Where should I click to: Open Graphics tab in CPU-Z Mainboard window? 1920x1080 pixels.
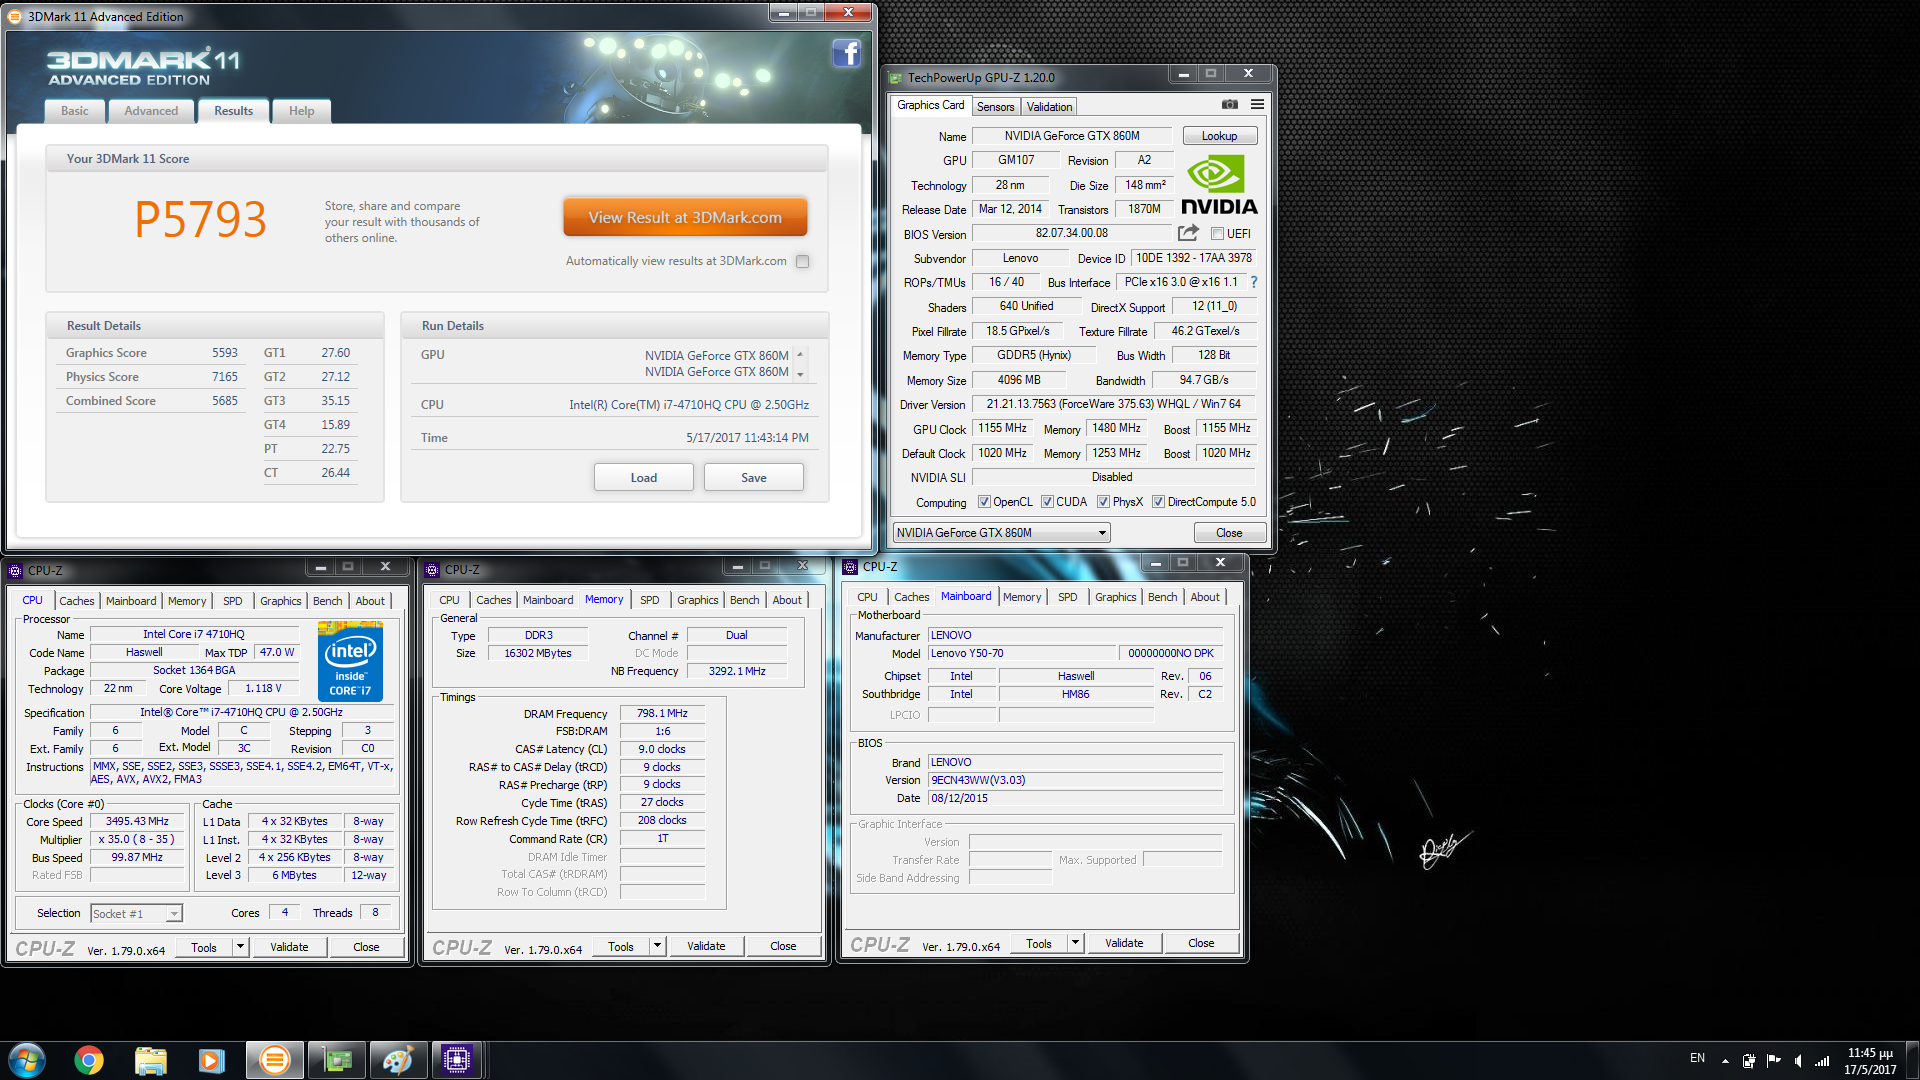(x=1115, y=597)
